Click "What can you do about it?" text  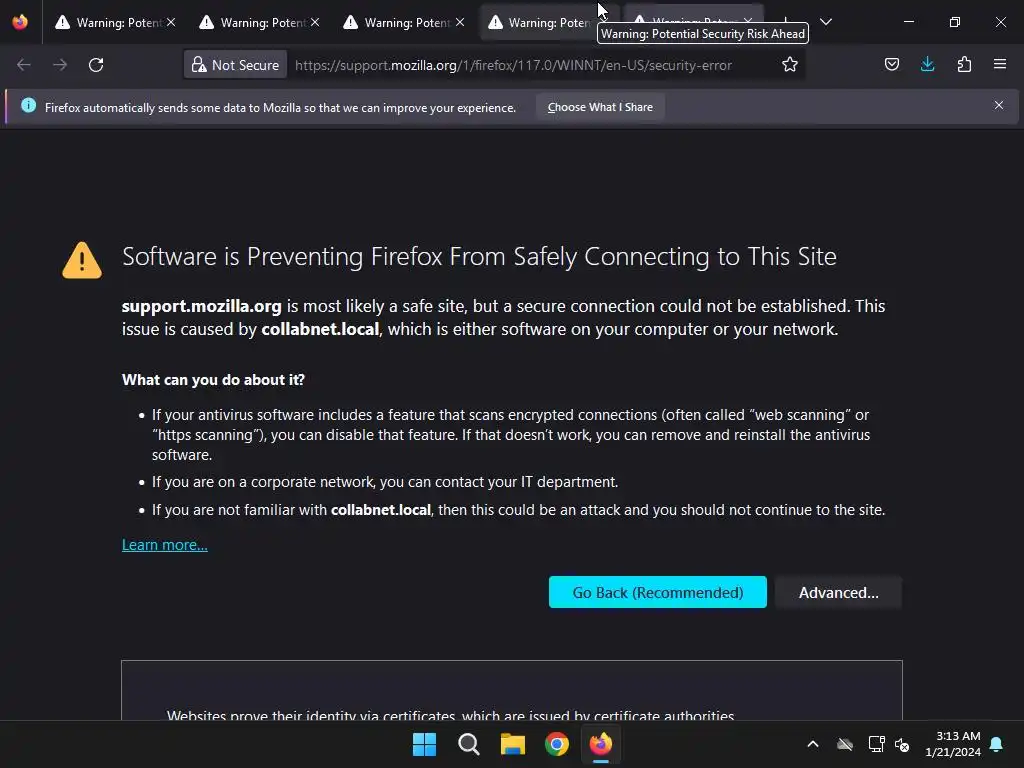213,379
